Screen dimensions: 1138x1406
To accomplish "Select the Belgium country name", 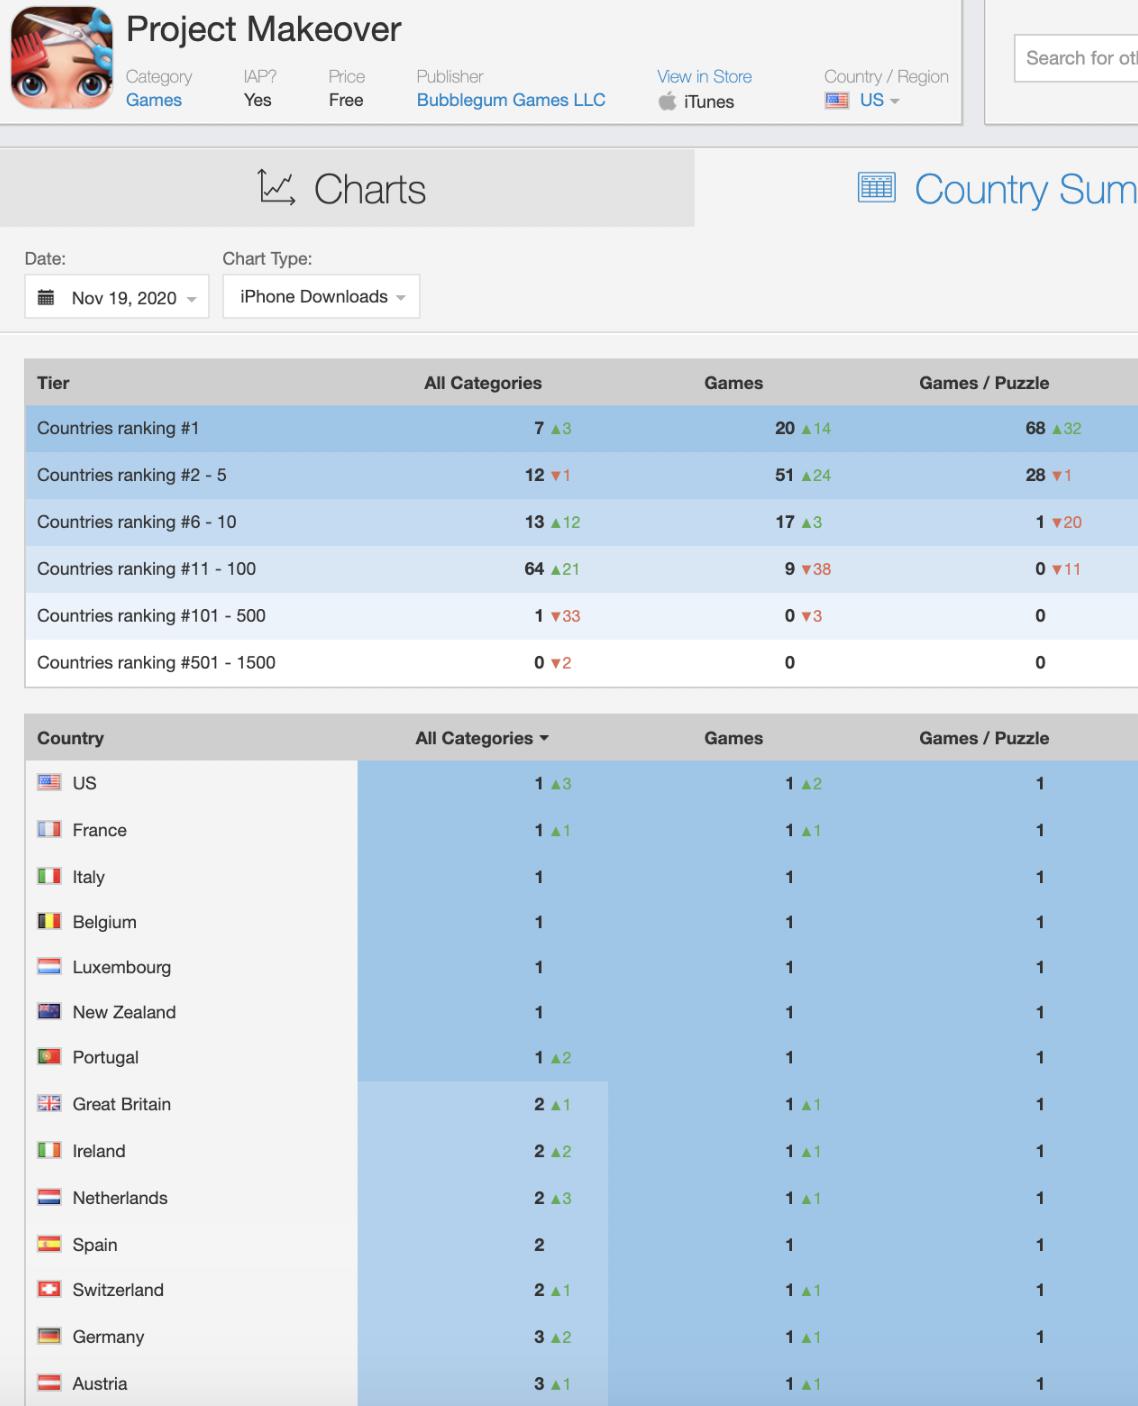I will (x=105, y=922).
